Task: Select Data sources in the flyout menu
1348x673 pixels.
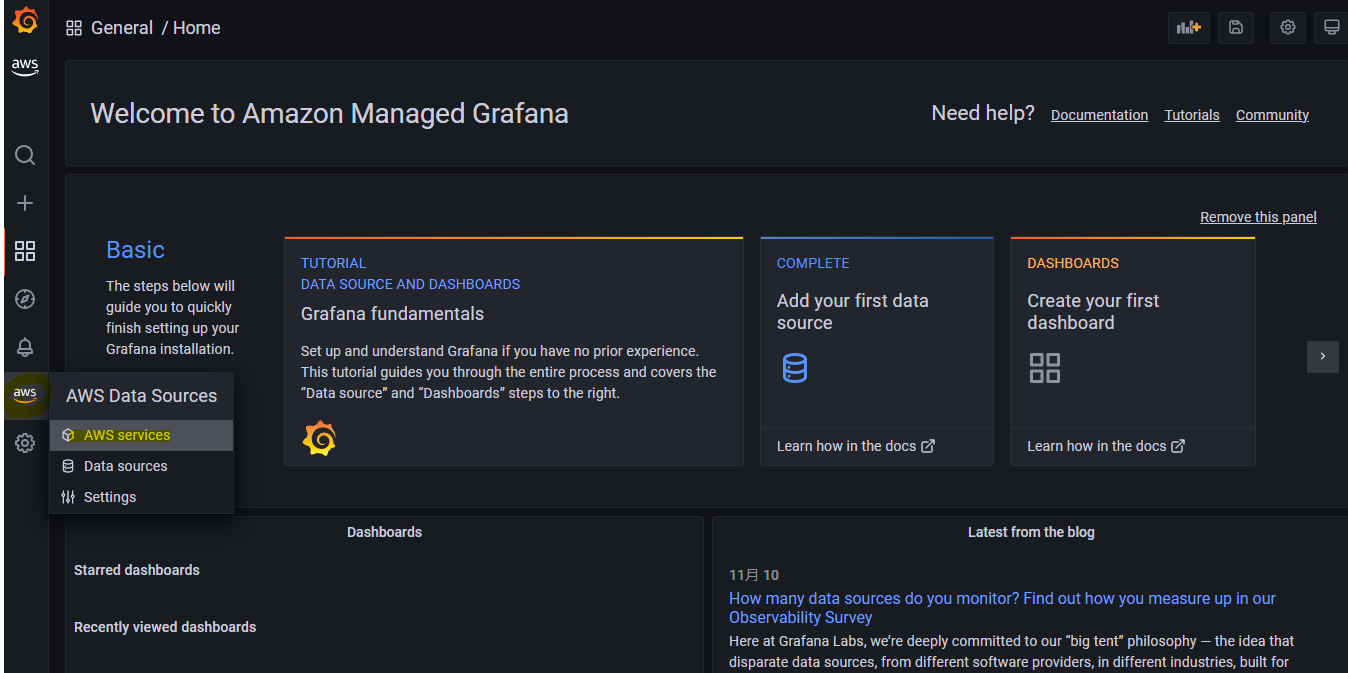Action: [141, 466]
